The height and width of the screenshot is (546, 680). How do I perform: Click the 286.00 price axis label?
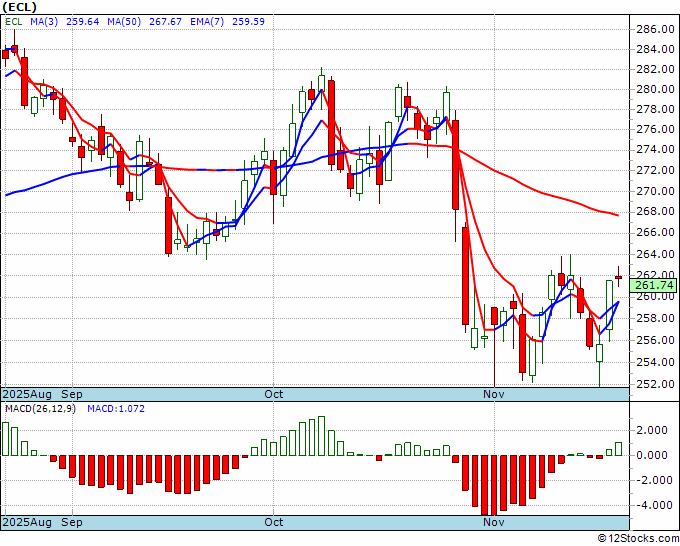point(655,29)
